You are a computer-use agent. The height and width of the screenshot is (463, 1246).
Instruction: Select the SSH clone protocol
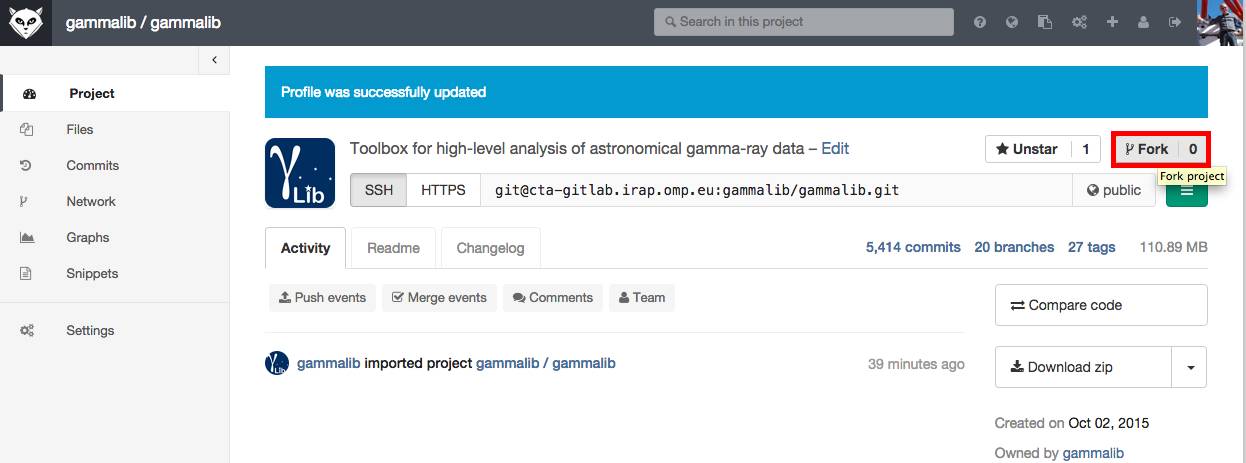click(x=379, y=190)
